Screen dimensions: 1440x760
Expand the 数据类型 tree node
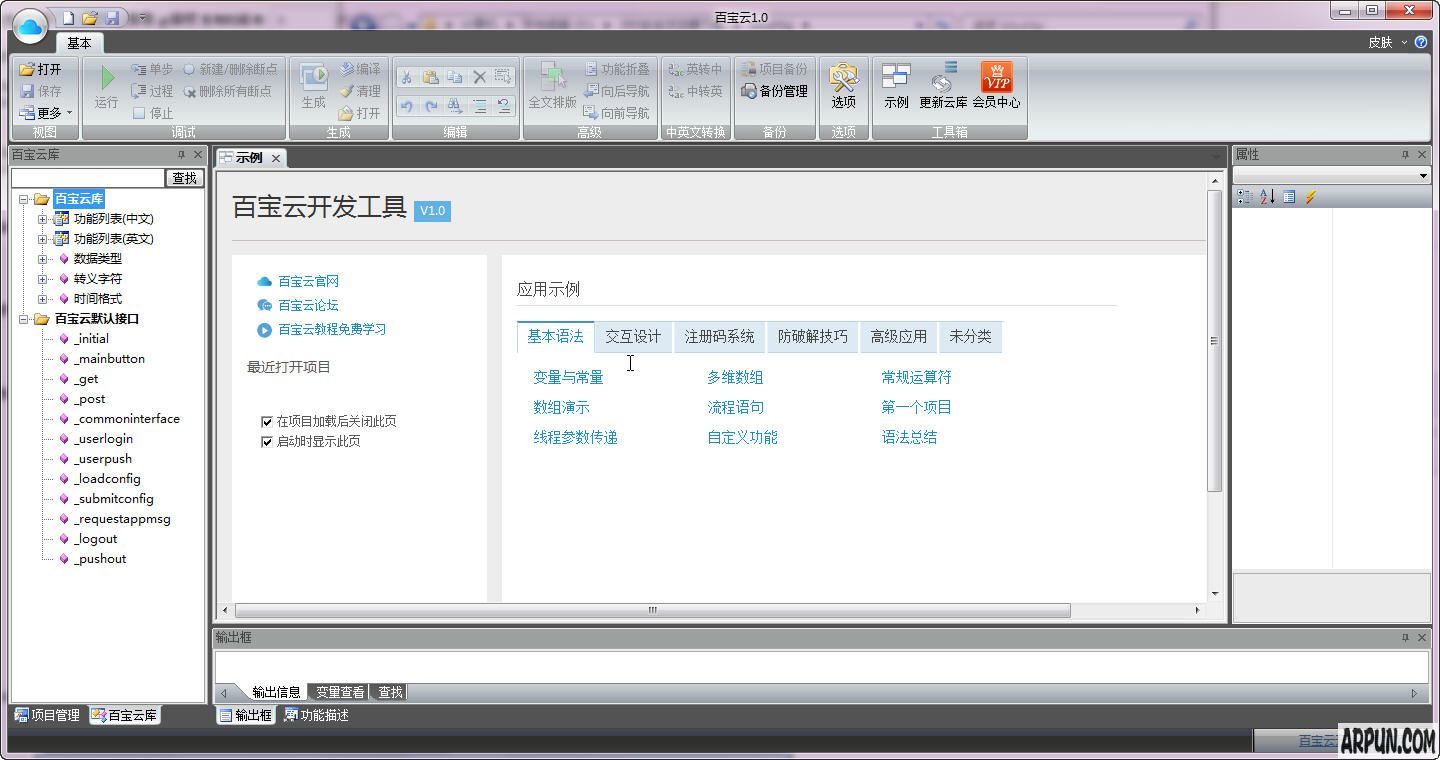pos(42,259)
